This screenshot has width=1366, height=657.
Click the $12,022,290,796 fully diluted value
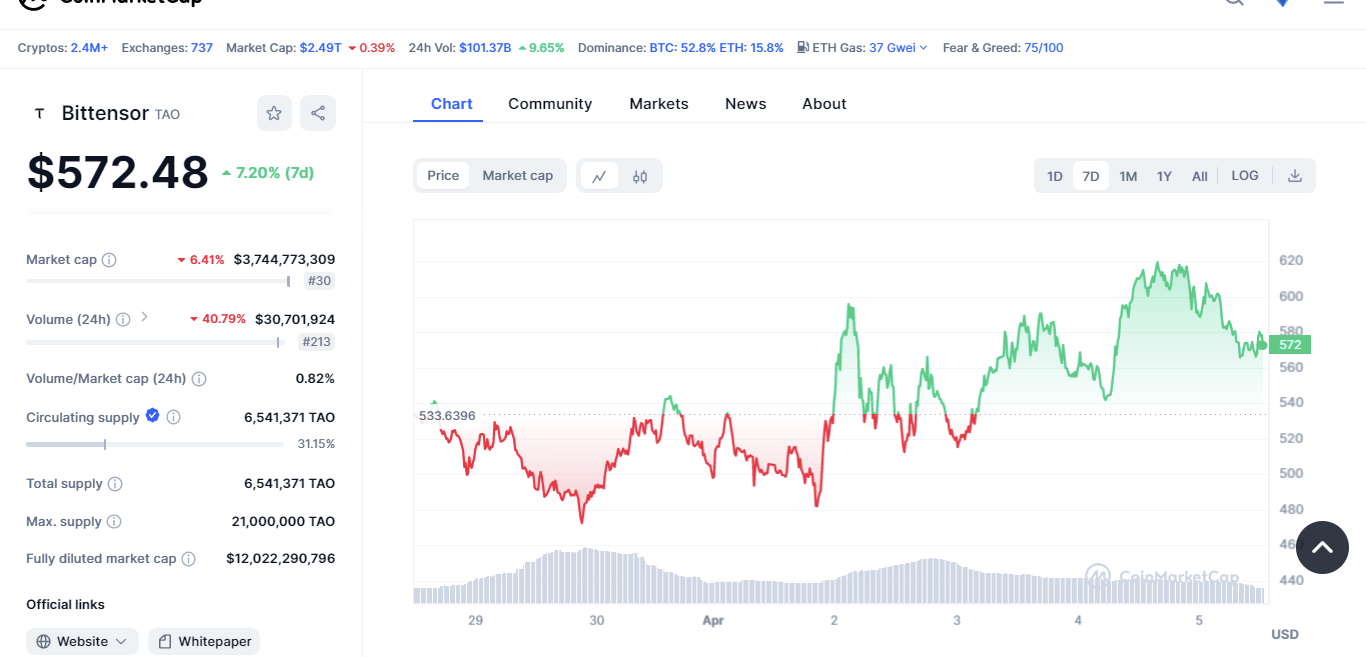pyautogui.click(x=281, y=559)
